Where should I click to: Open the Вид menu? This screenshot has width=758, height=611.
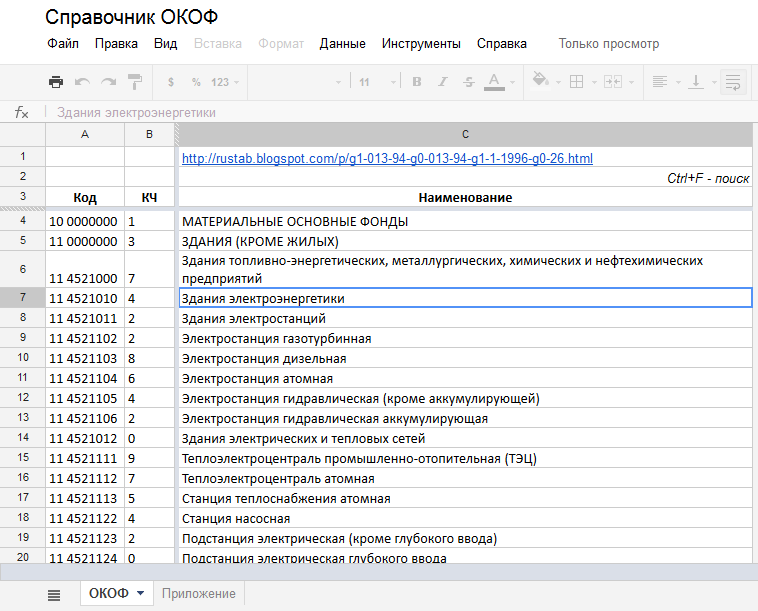pyautogui.click(x=165, y=44)
